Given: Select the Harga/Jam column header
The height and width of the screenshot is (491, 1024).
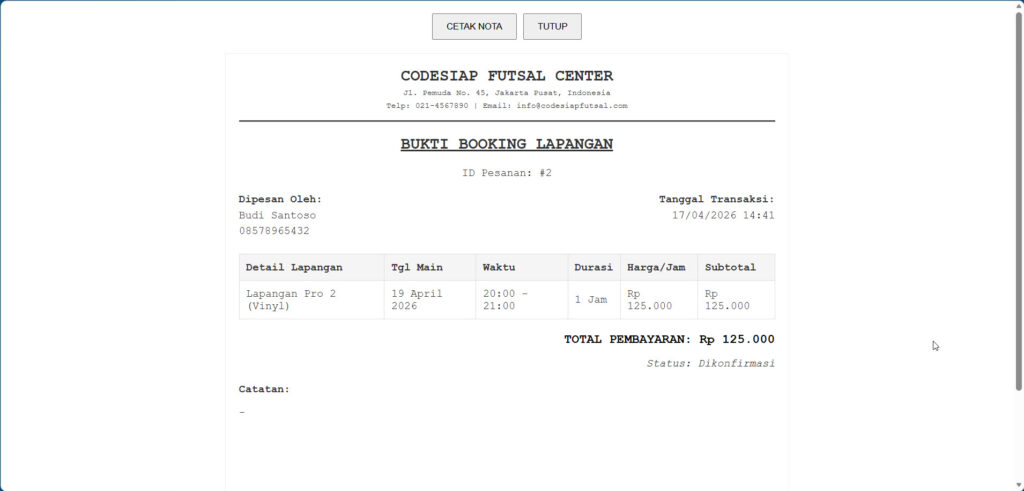Looking at the screenshot, I should coord(655,267).
